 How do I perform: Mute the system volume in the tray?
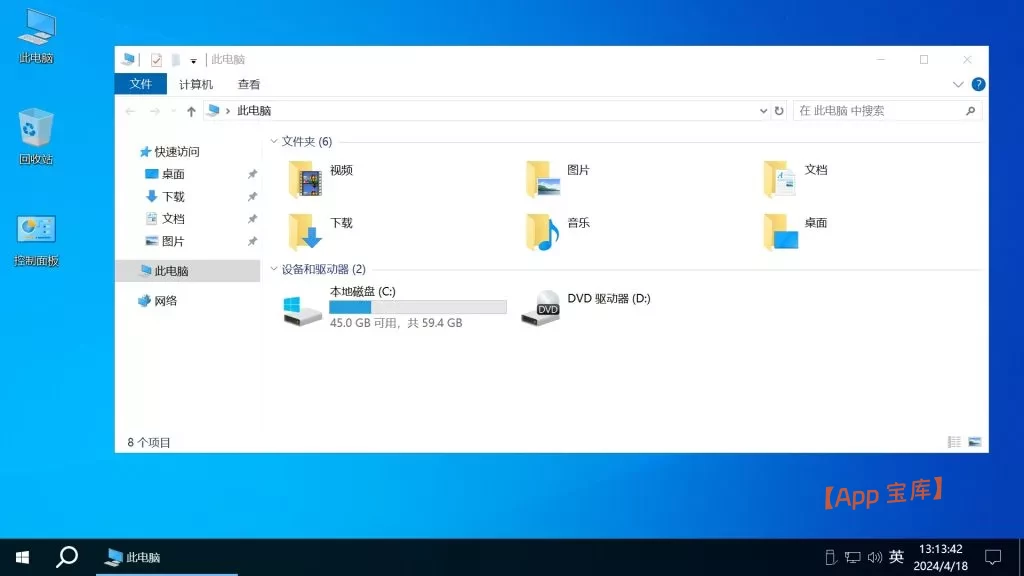tap(875, 556)
